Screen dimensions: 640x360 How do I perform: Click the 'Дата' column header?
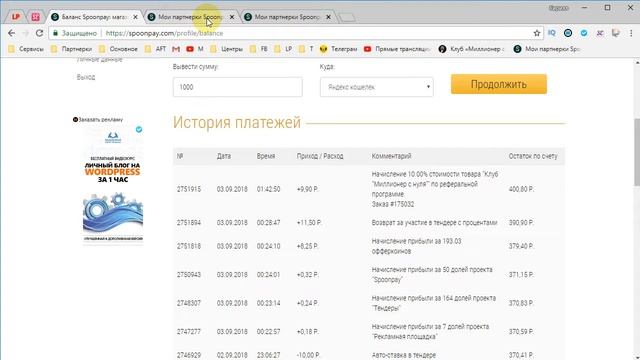pos(224,156)
